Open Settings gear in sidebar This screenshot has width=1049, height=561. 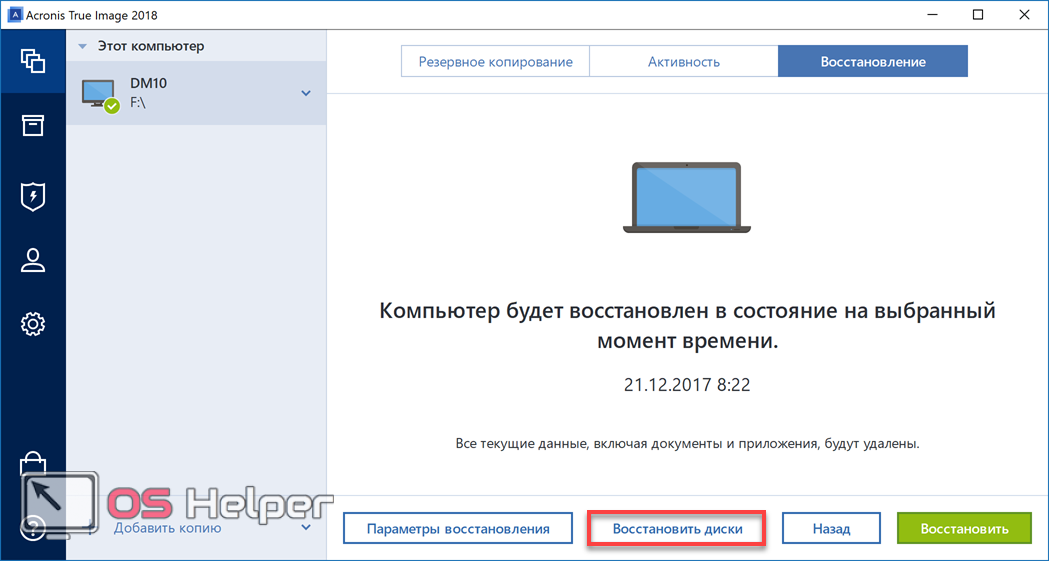click(33, 324)
